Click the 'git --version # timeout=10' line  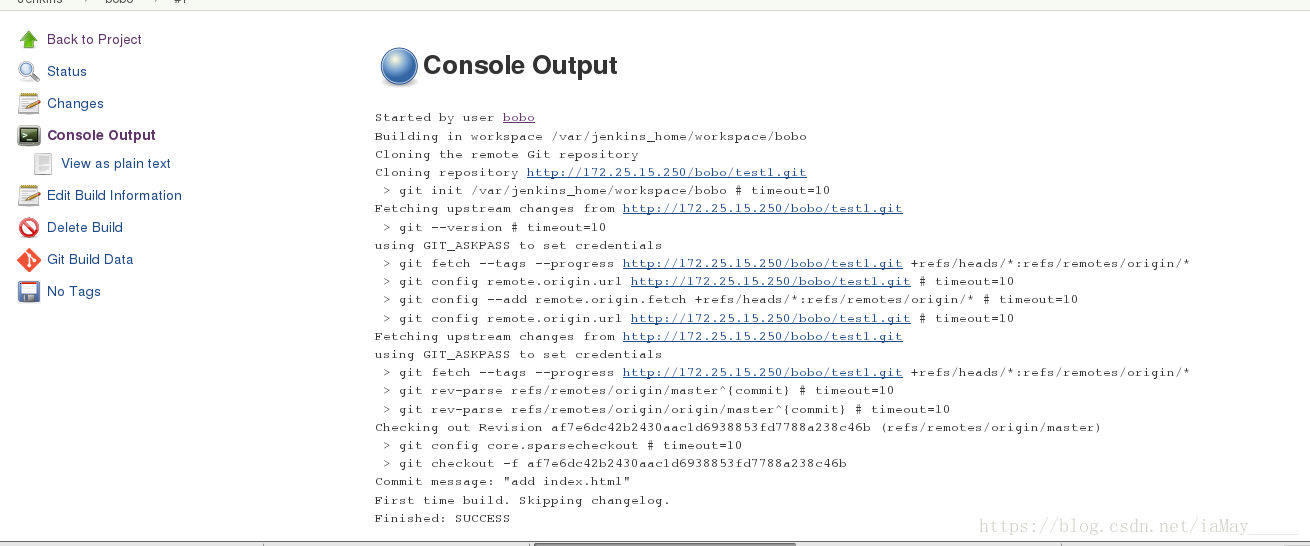coord(494,227)
